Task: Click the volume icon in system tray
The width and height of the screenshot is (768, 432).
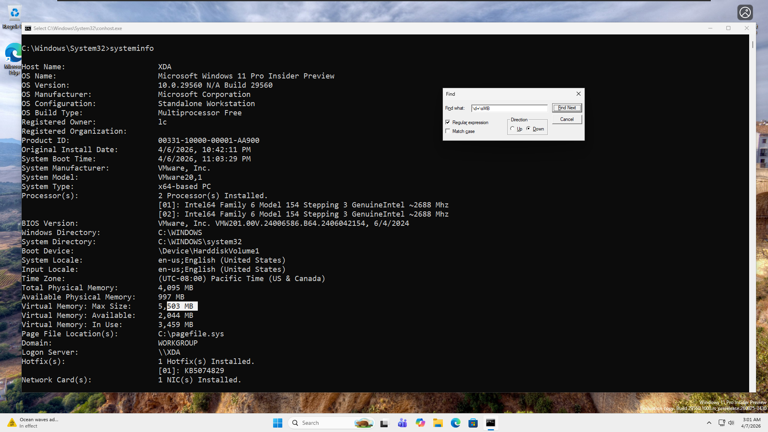Action: [x=731, y=423]
